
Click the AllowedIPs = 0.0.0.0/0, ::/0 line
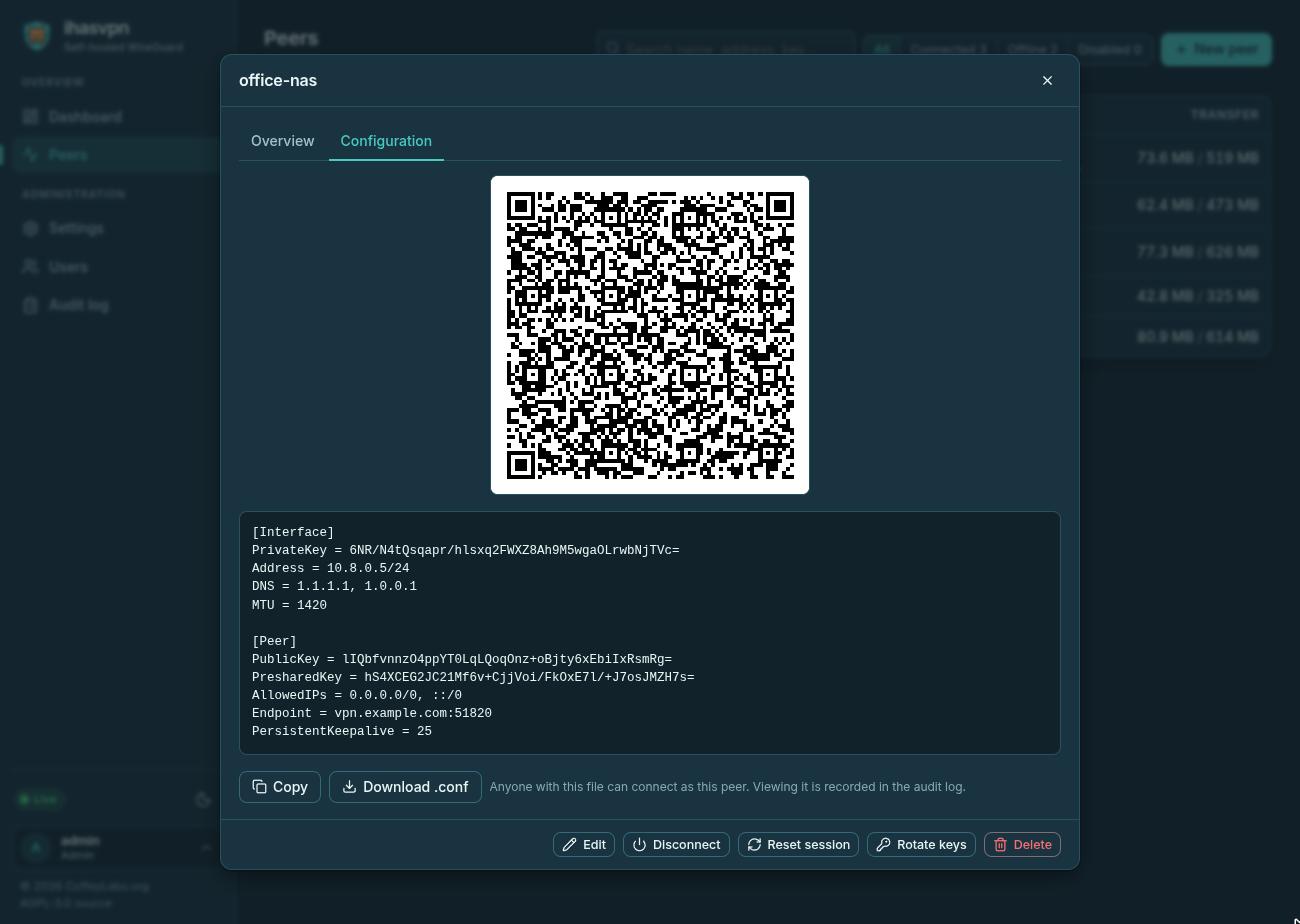357,695
